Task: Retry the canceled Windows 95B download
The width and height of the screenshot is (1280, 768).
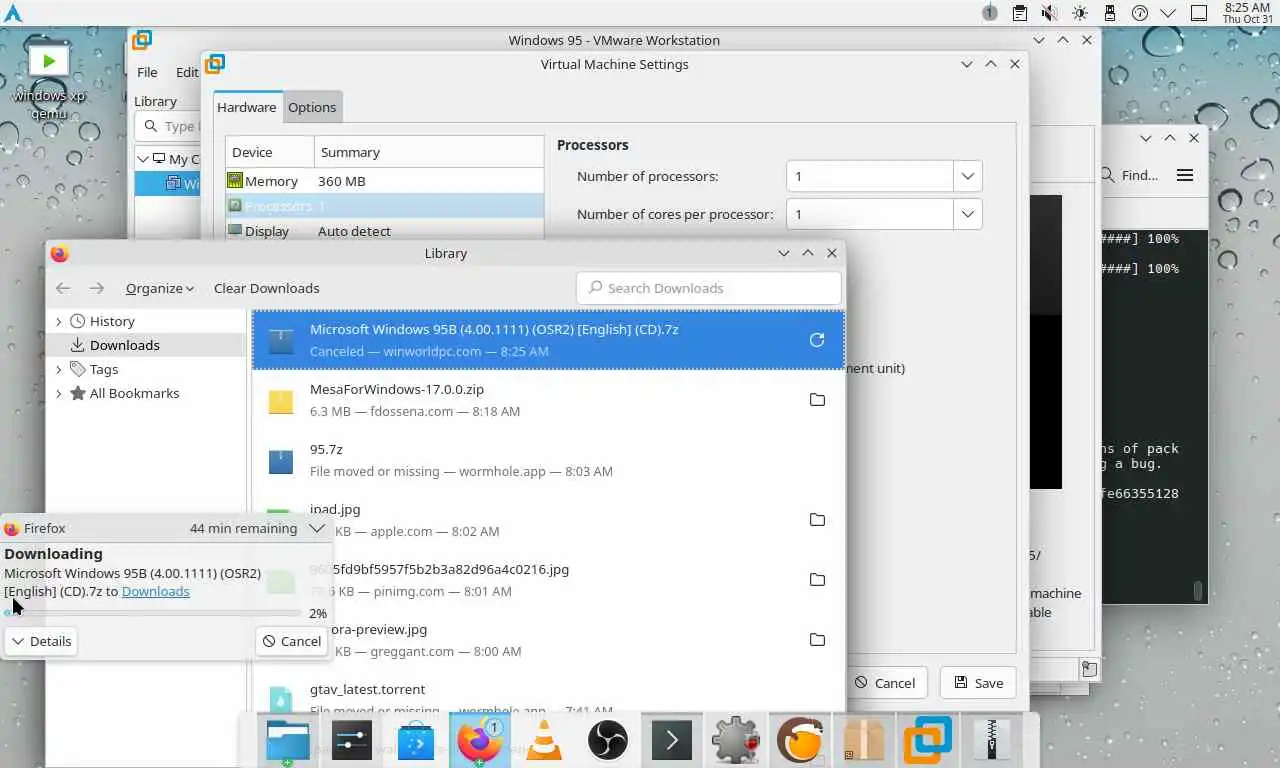Action: tap(817, 340)
